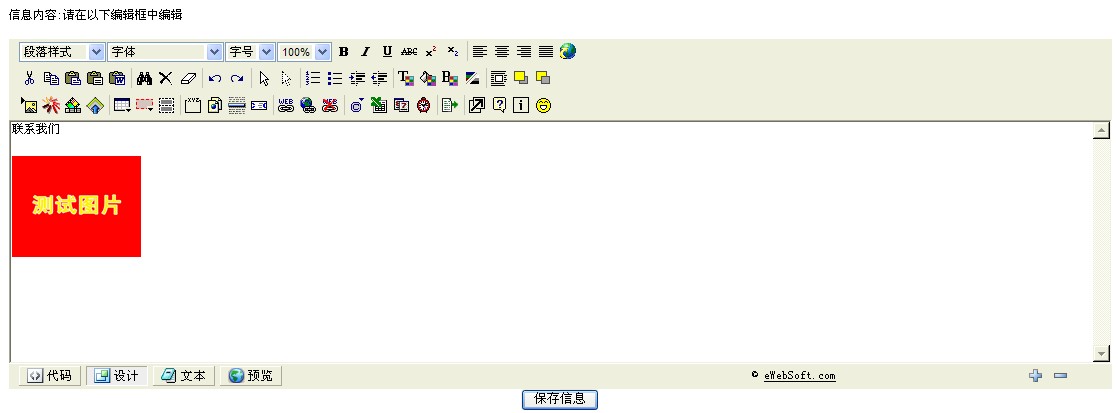
Task: Remove hyperlink with red WEB icon
Action: [329, 106]
